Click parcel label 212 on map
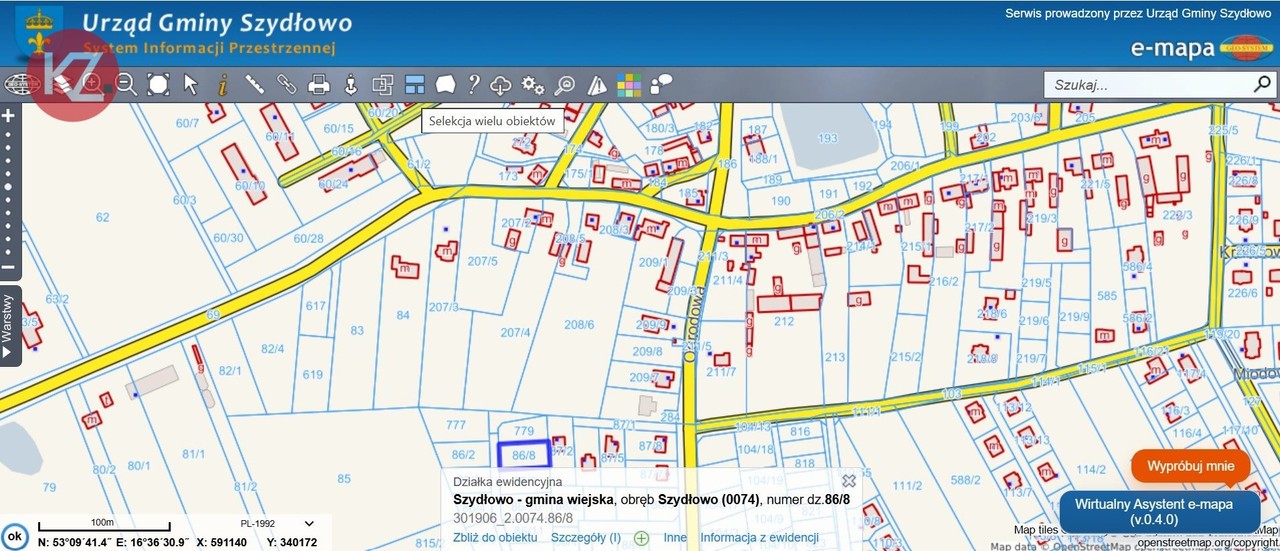 (x=784, y=321)
